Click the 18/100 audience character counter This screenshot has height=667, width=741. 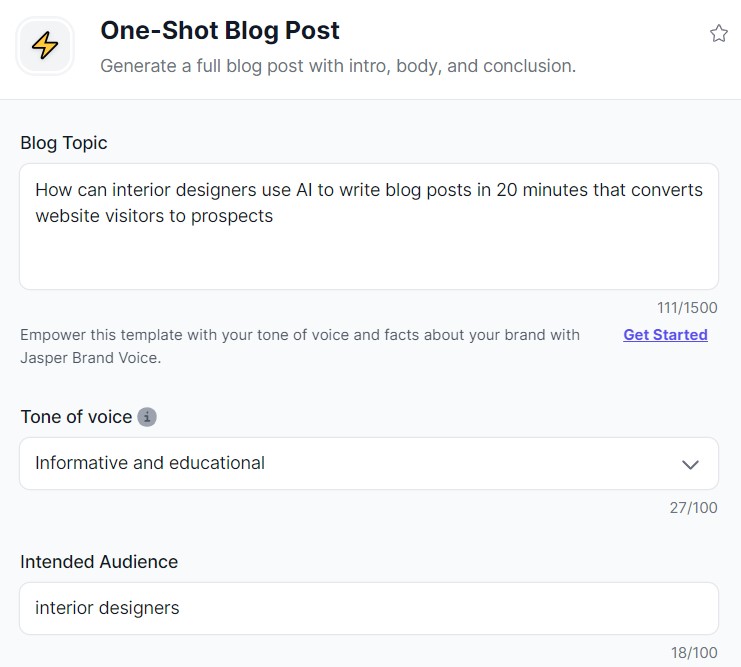(694, 653)
